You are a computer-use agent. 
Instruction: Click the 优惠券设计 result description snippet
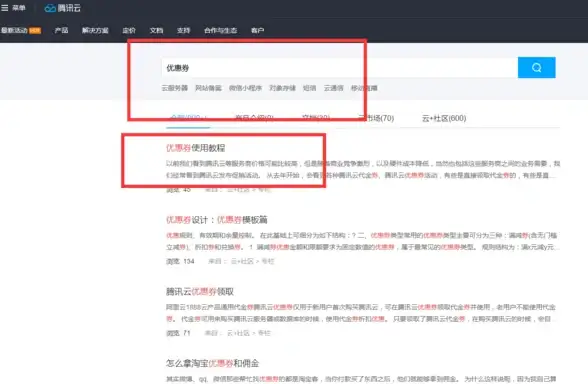coord(363,241)
